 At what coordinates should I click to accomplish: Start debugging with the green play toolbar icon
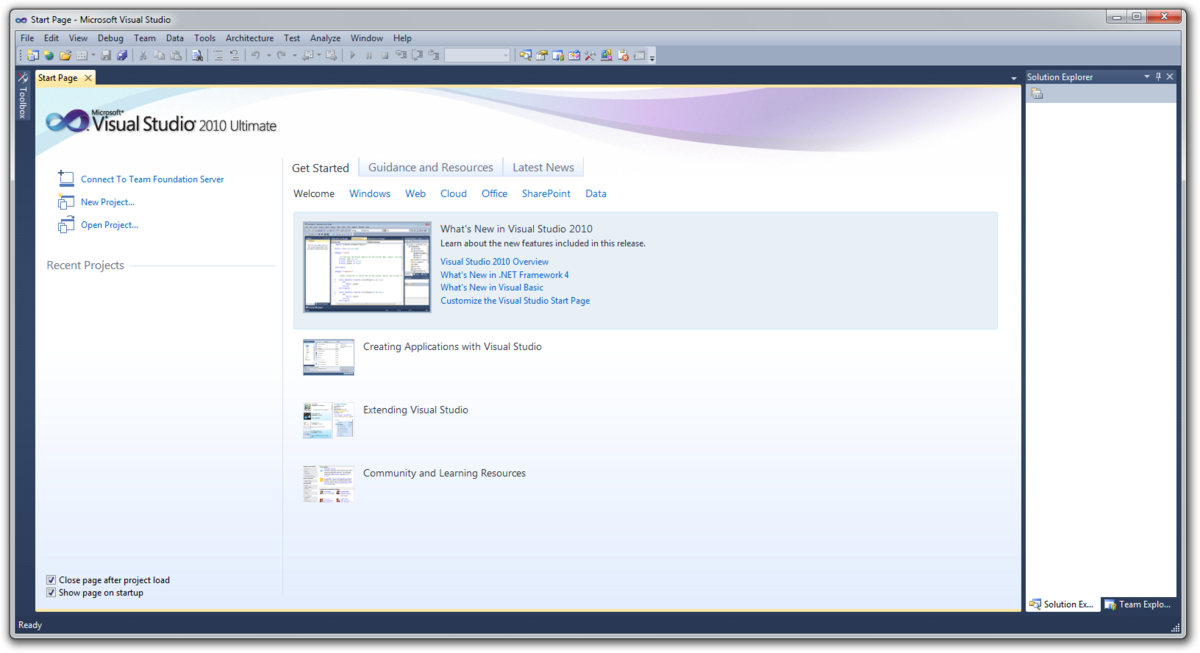352,55
